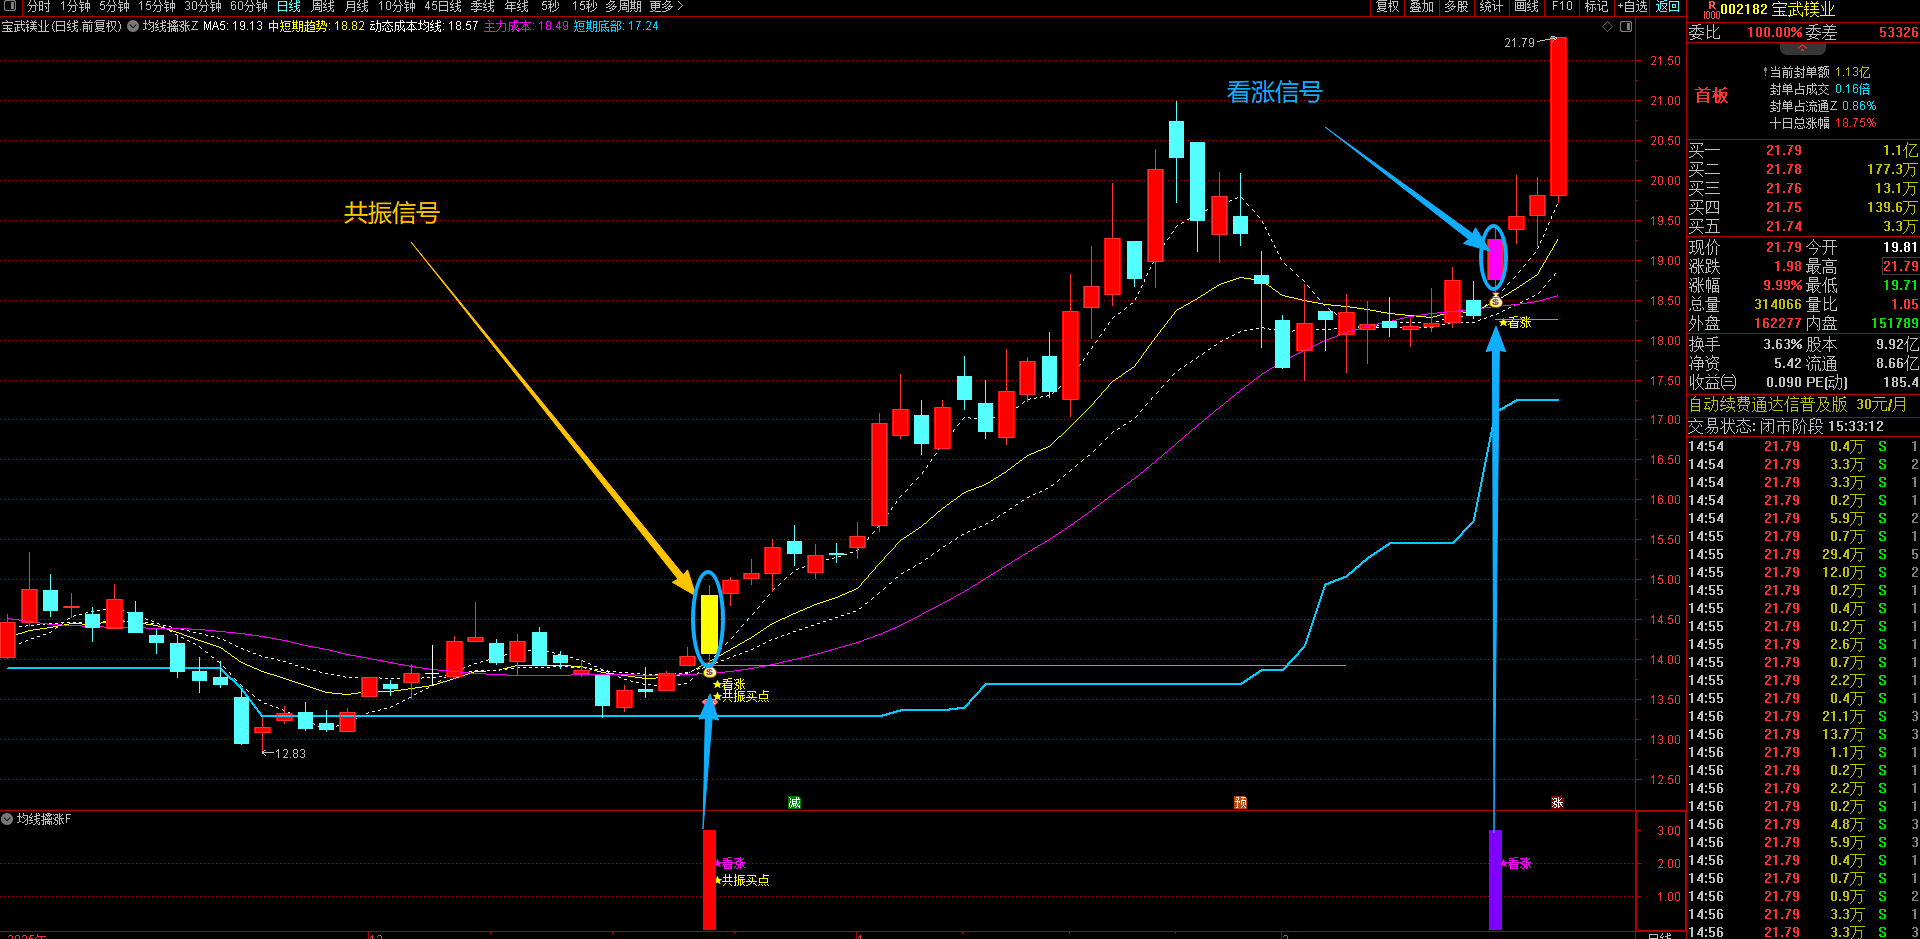Click the 买三 bid price 21.76
The width and height of the screenshot is (1920, 939).
coord(1783,188)
